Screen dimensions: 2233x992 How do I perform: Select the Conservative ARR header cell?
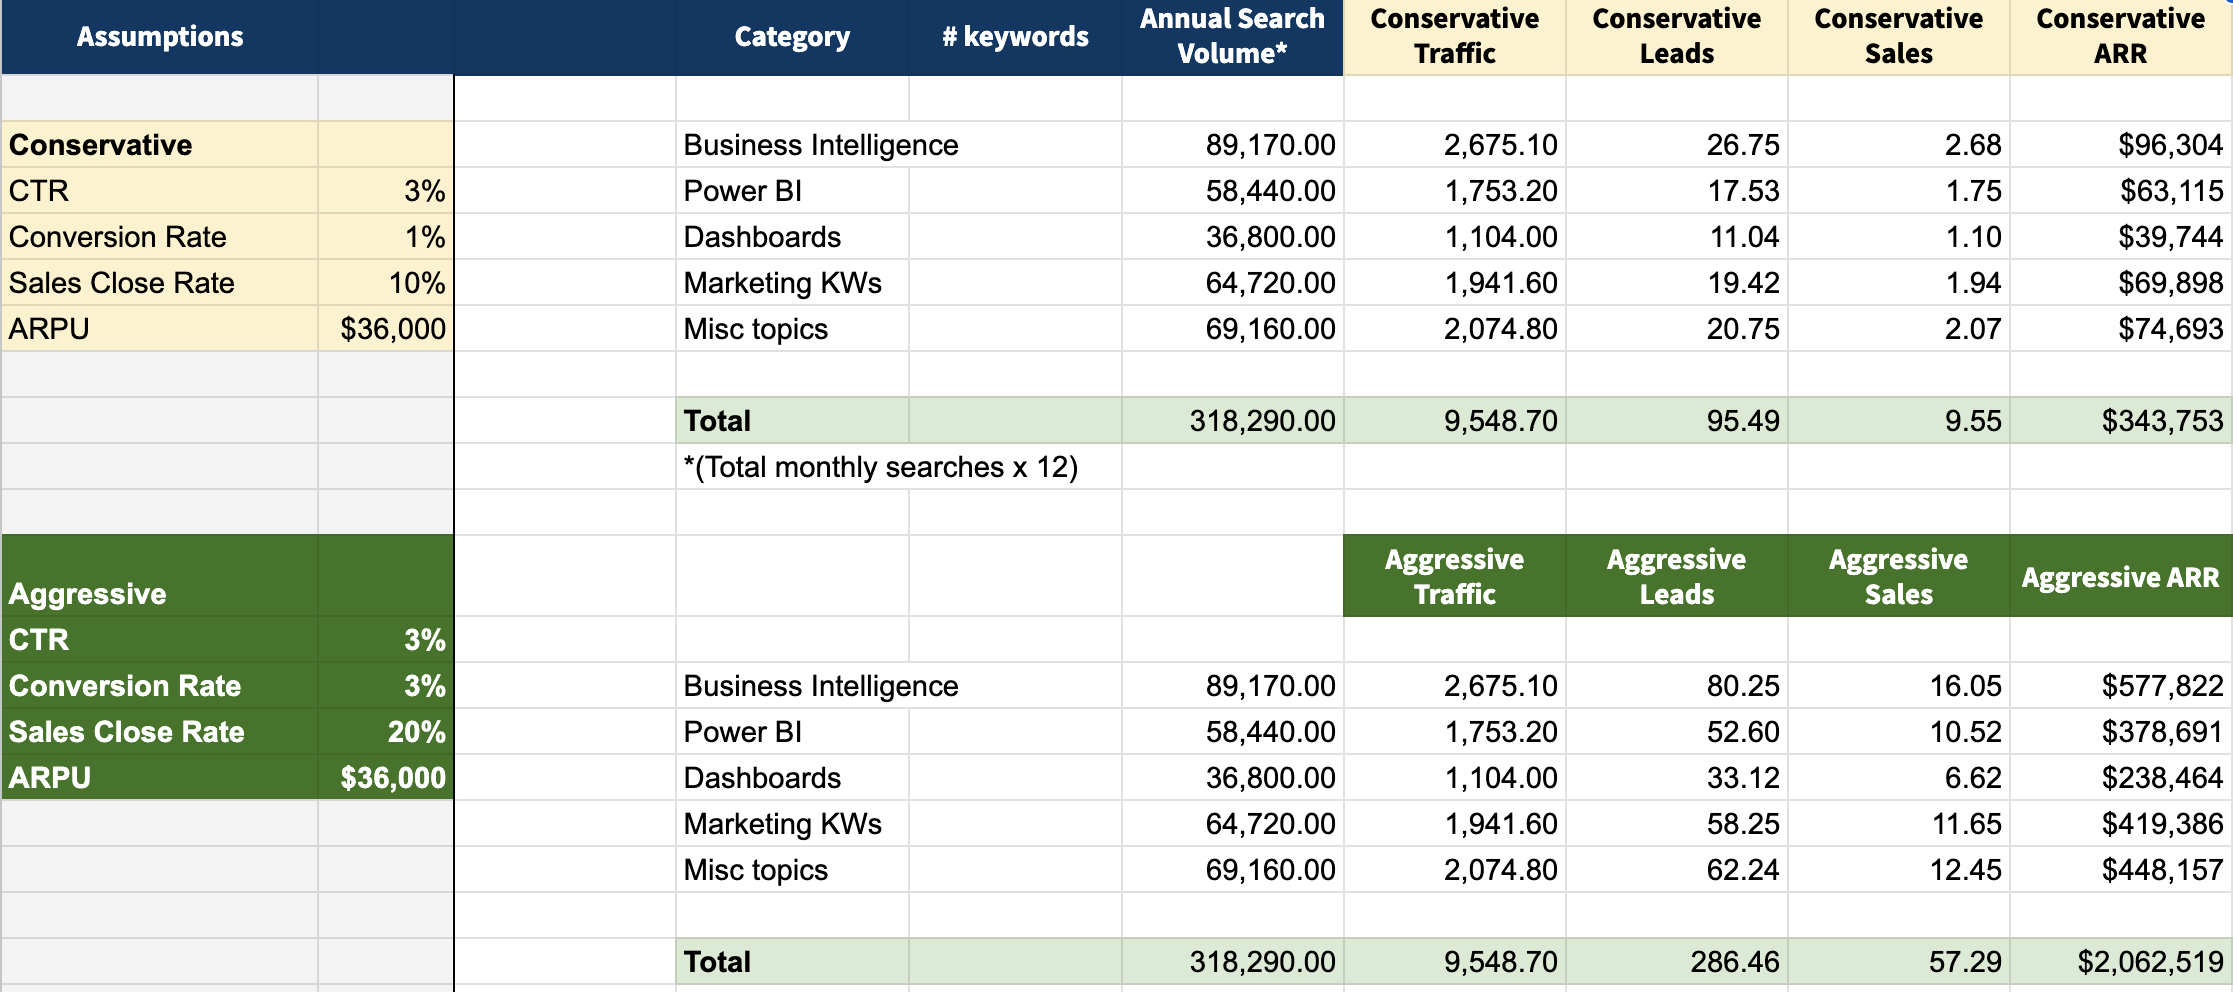click(2120, 37)
